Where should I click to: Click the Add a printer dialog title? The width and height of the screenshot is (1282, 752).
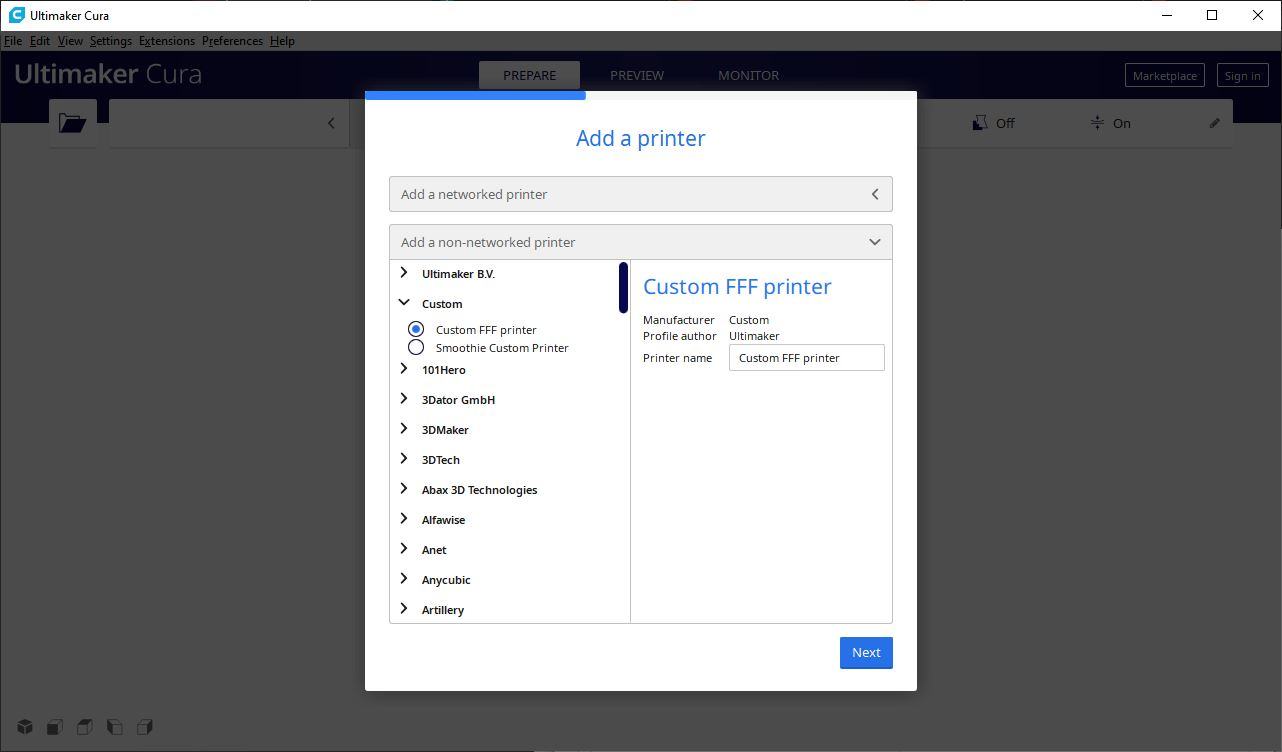(x=641, y=138)
